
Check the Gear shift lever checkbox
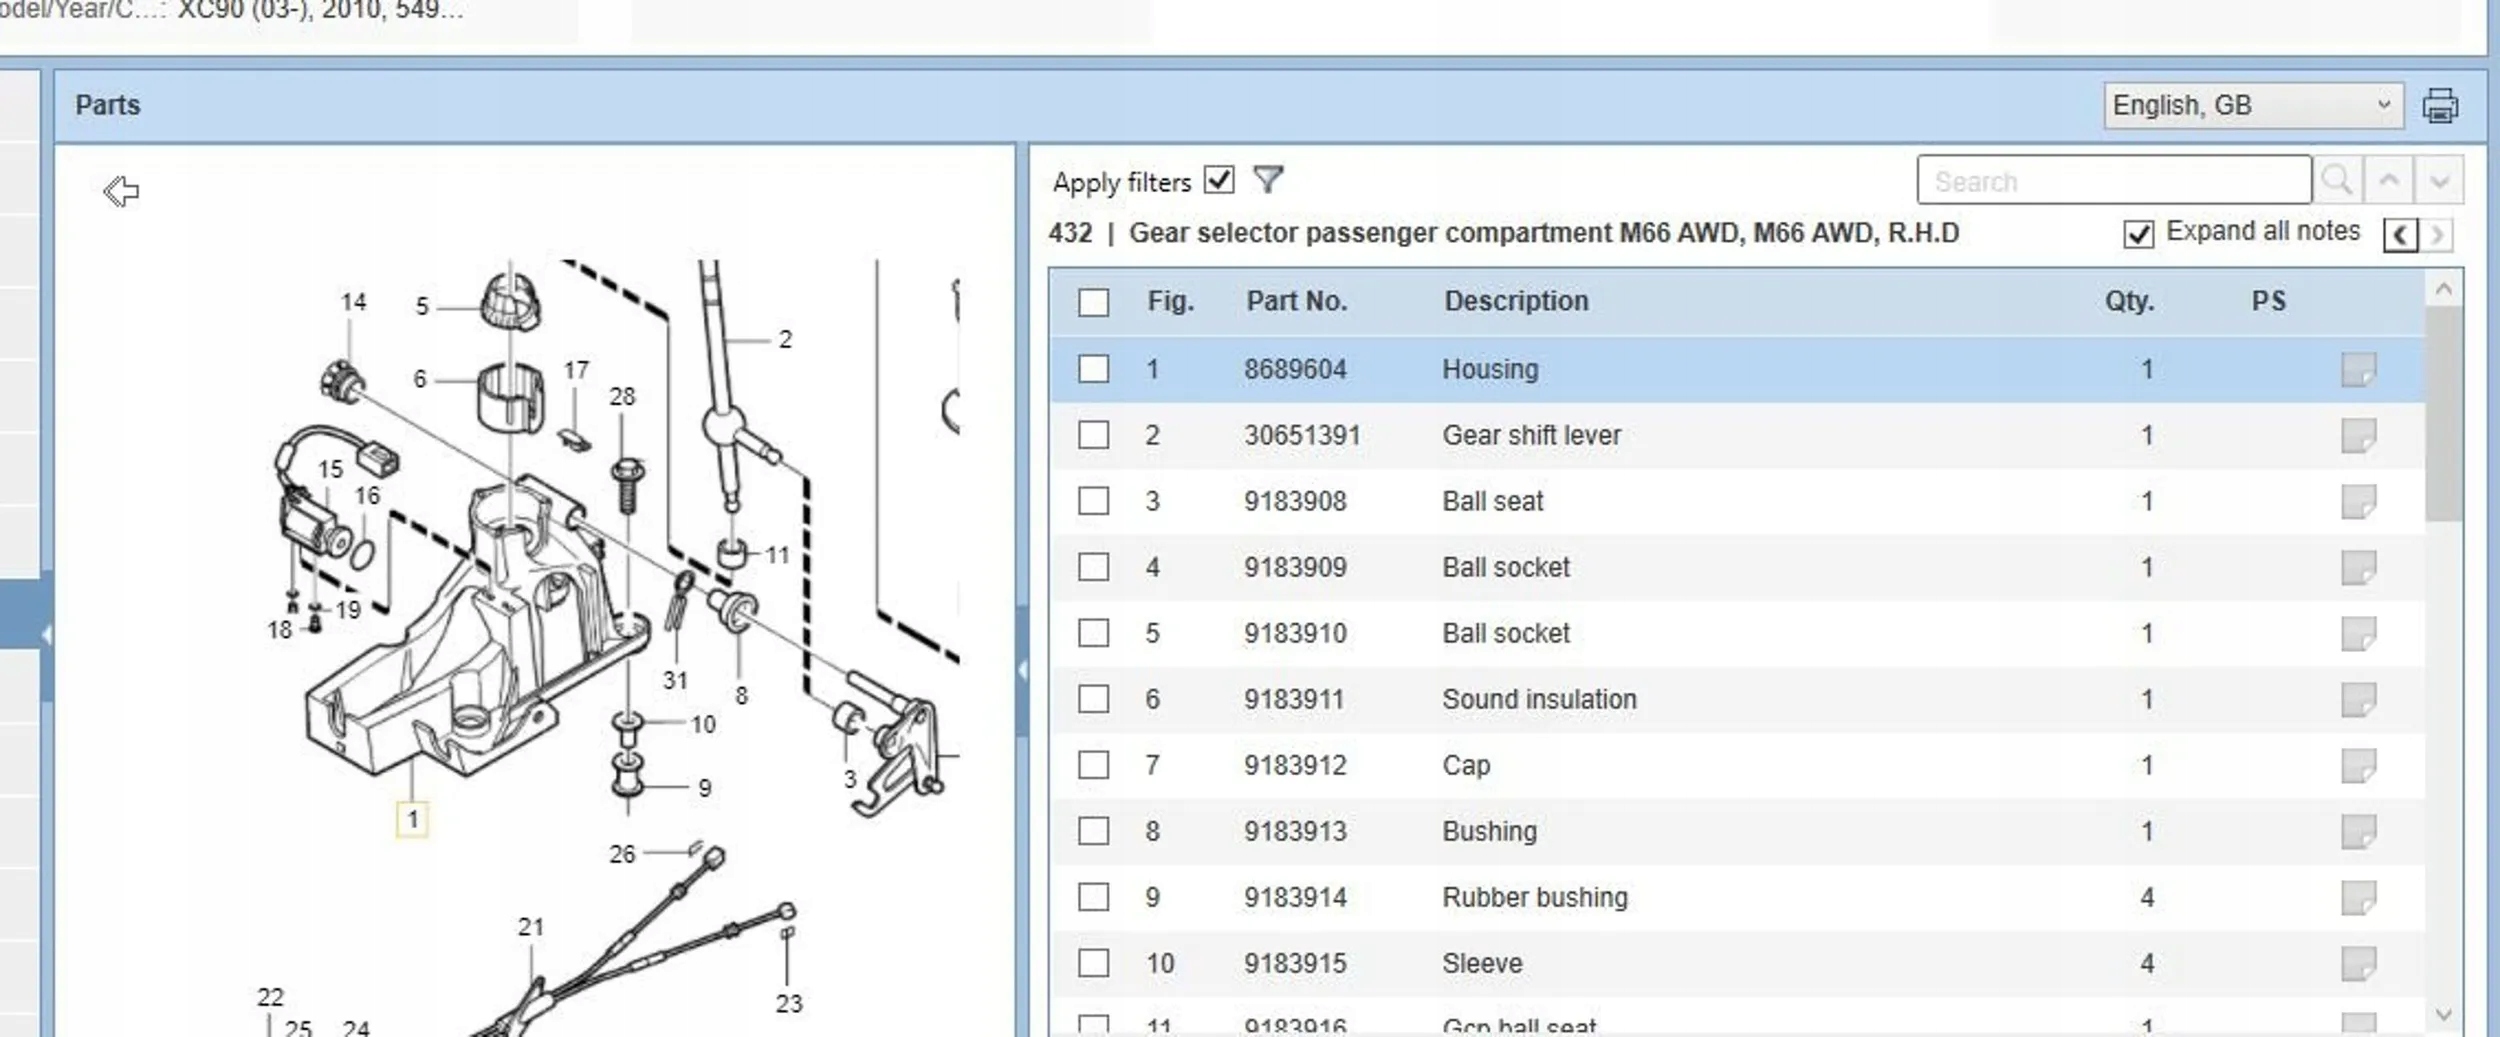(x=1094, y=435)
